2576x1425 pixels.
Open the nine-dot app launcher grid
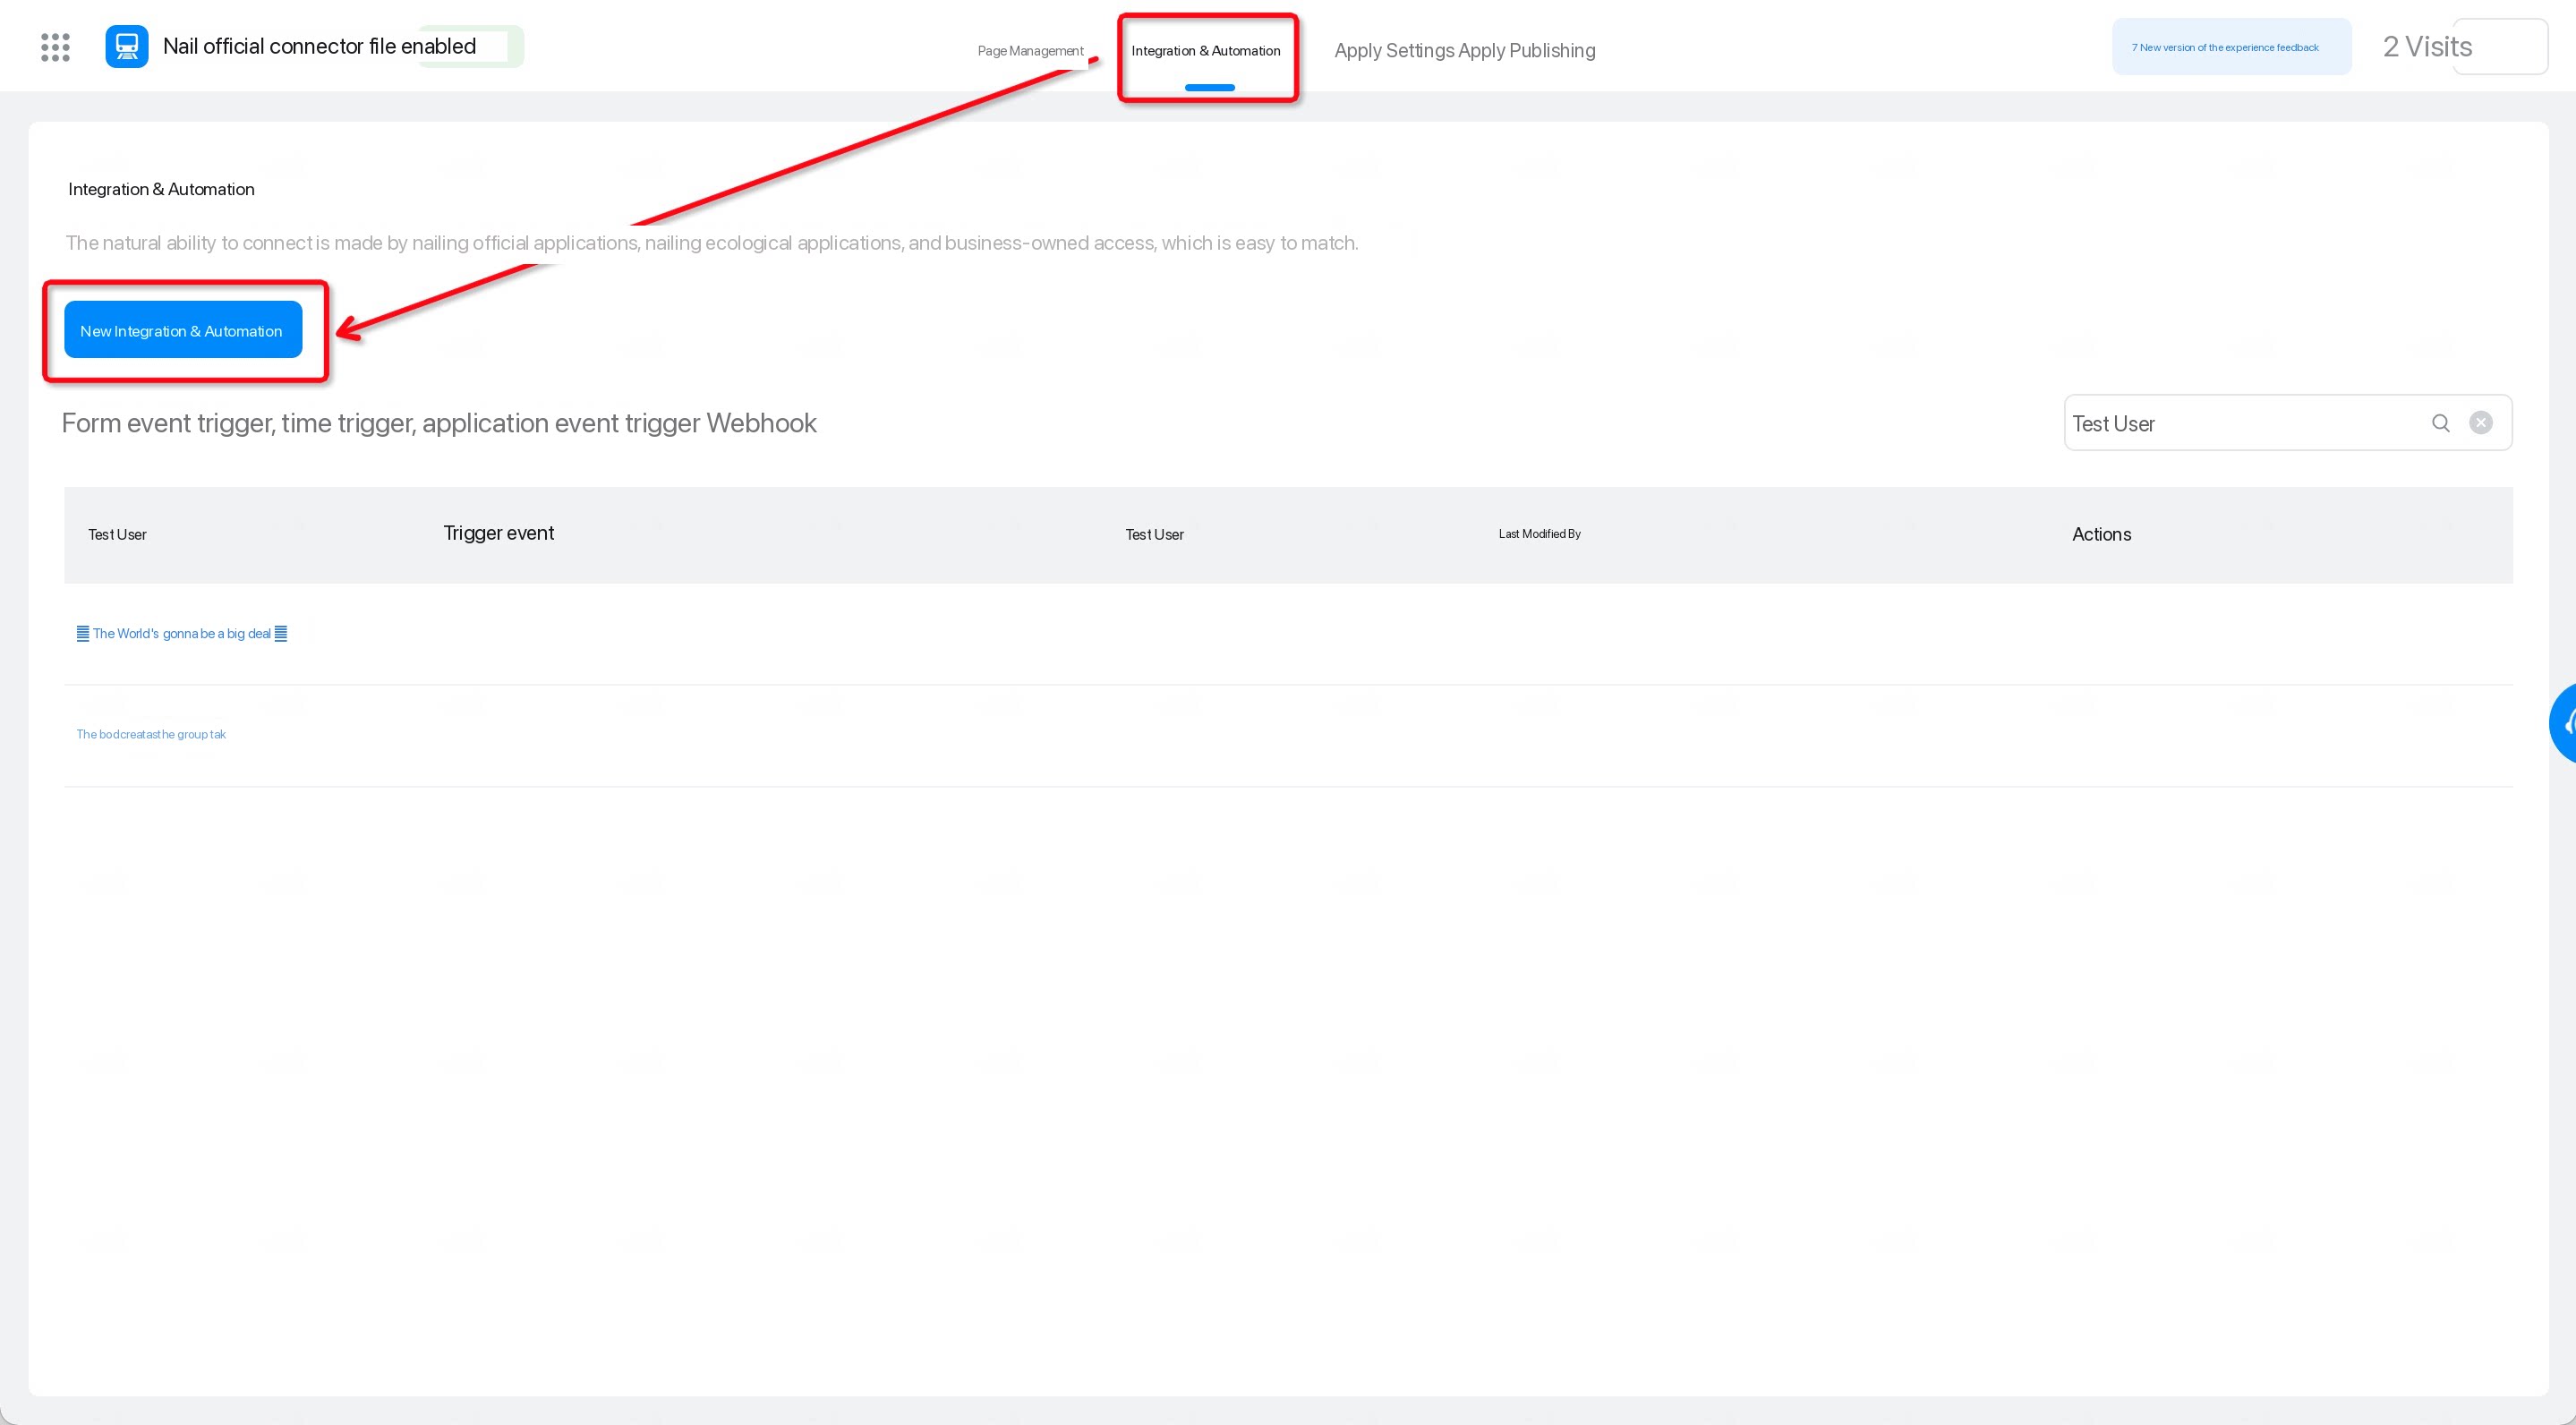[x=55, y=47]
